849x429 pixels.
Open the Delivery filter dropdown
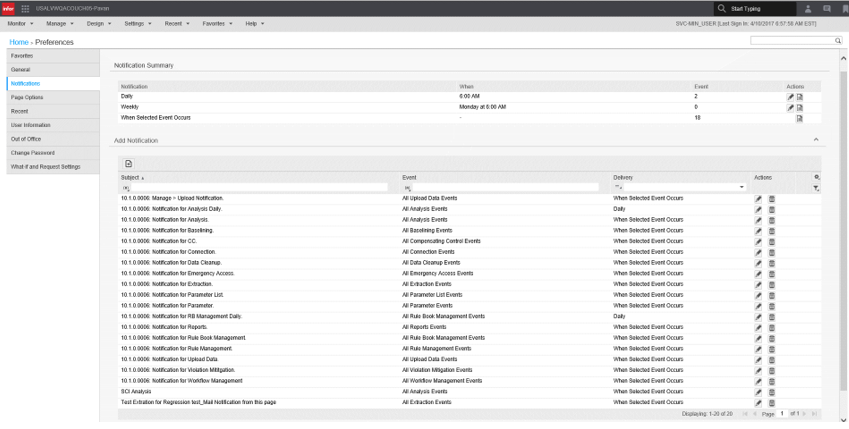(741, 187)
